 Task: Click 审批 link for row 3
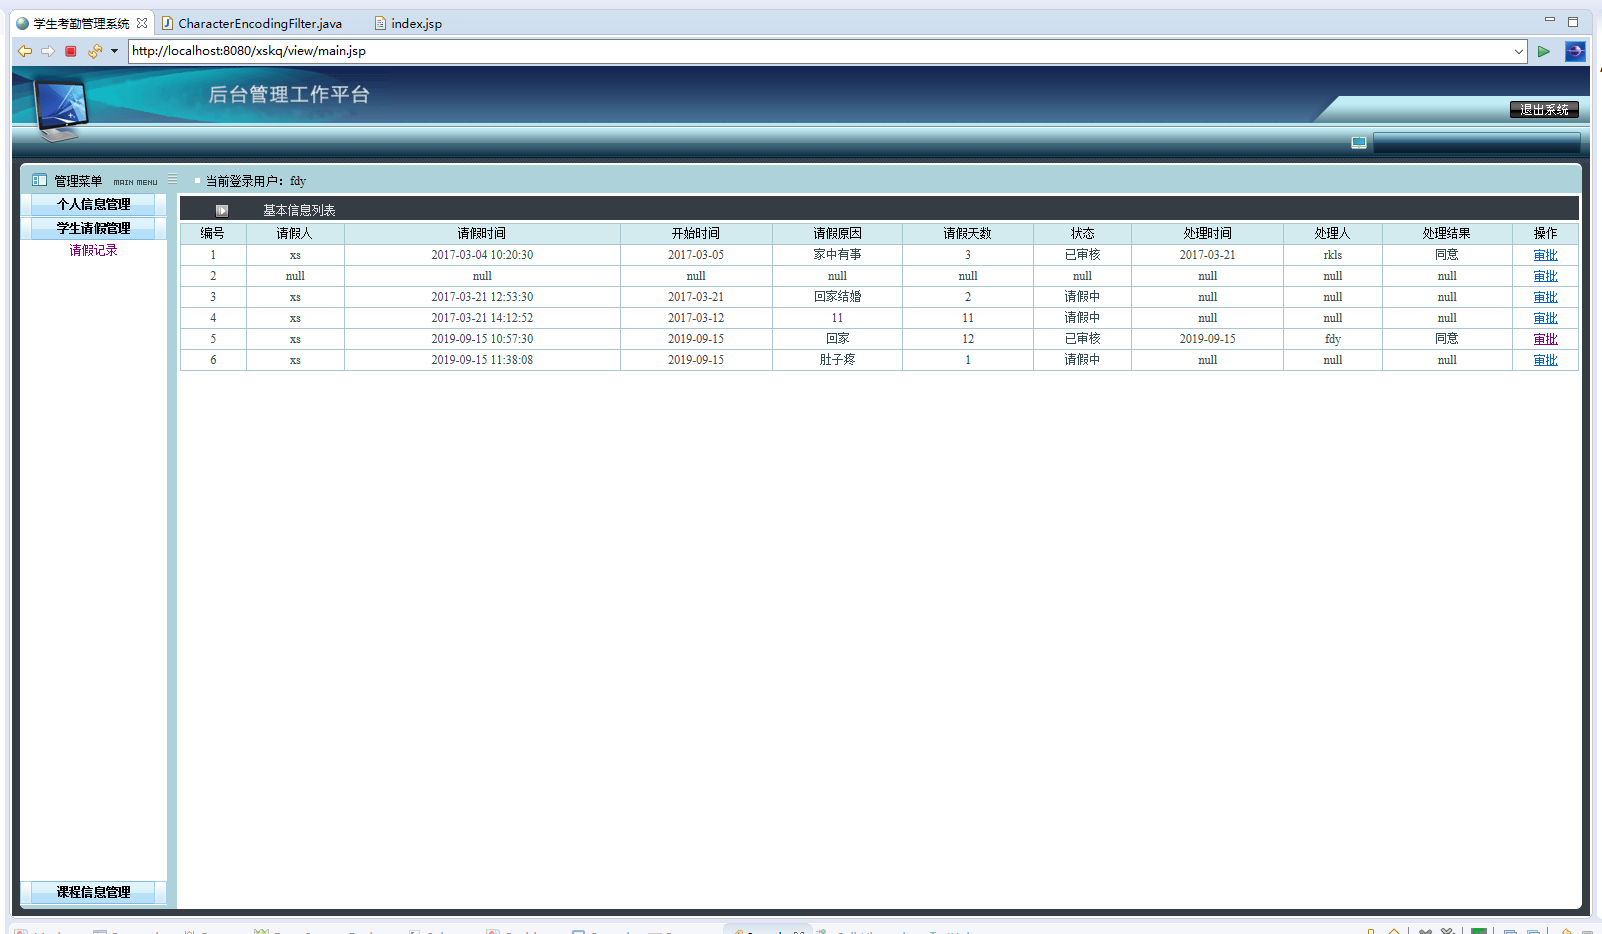(1545, 297)
